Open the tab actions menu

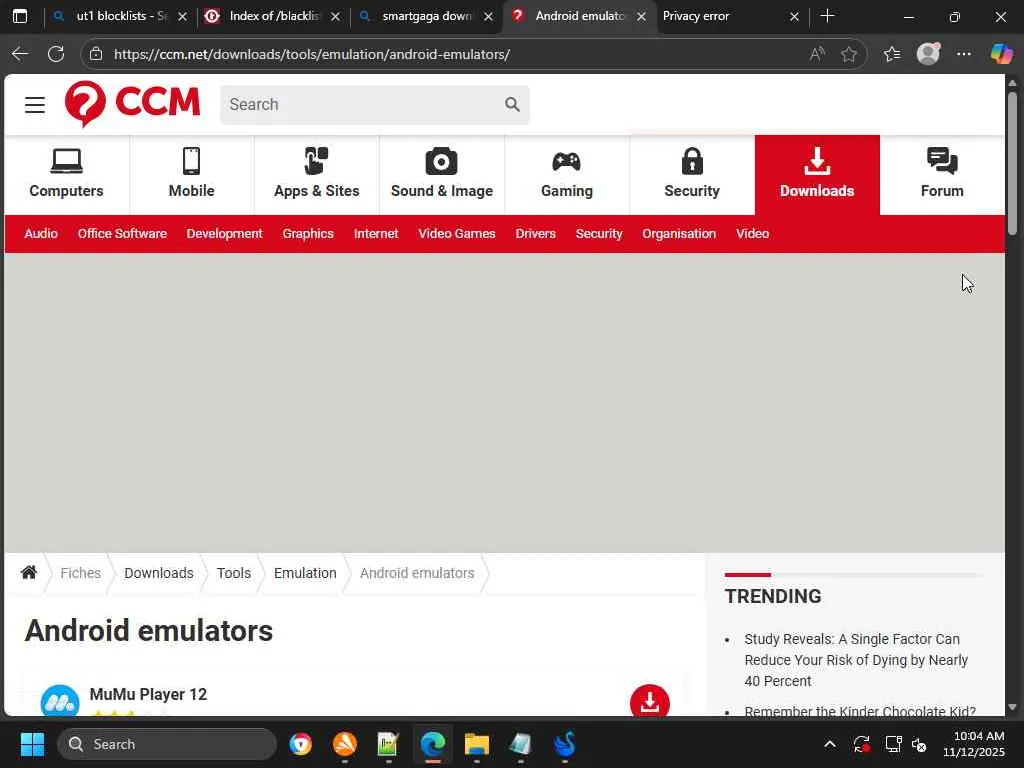click(x=20, y=16)
